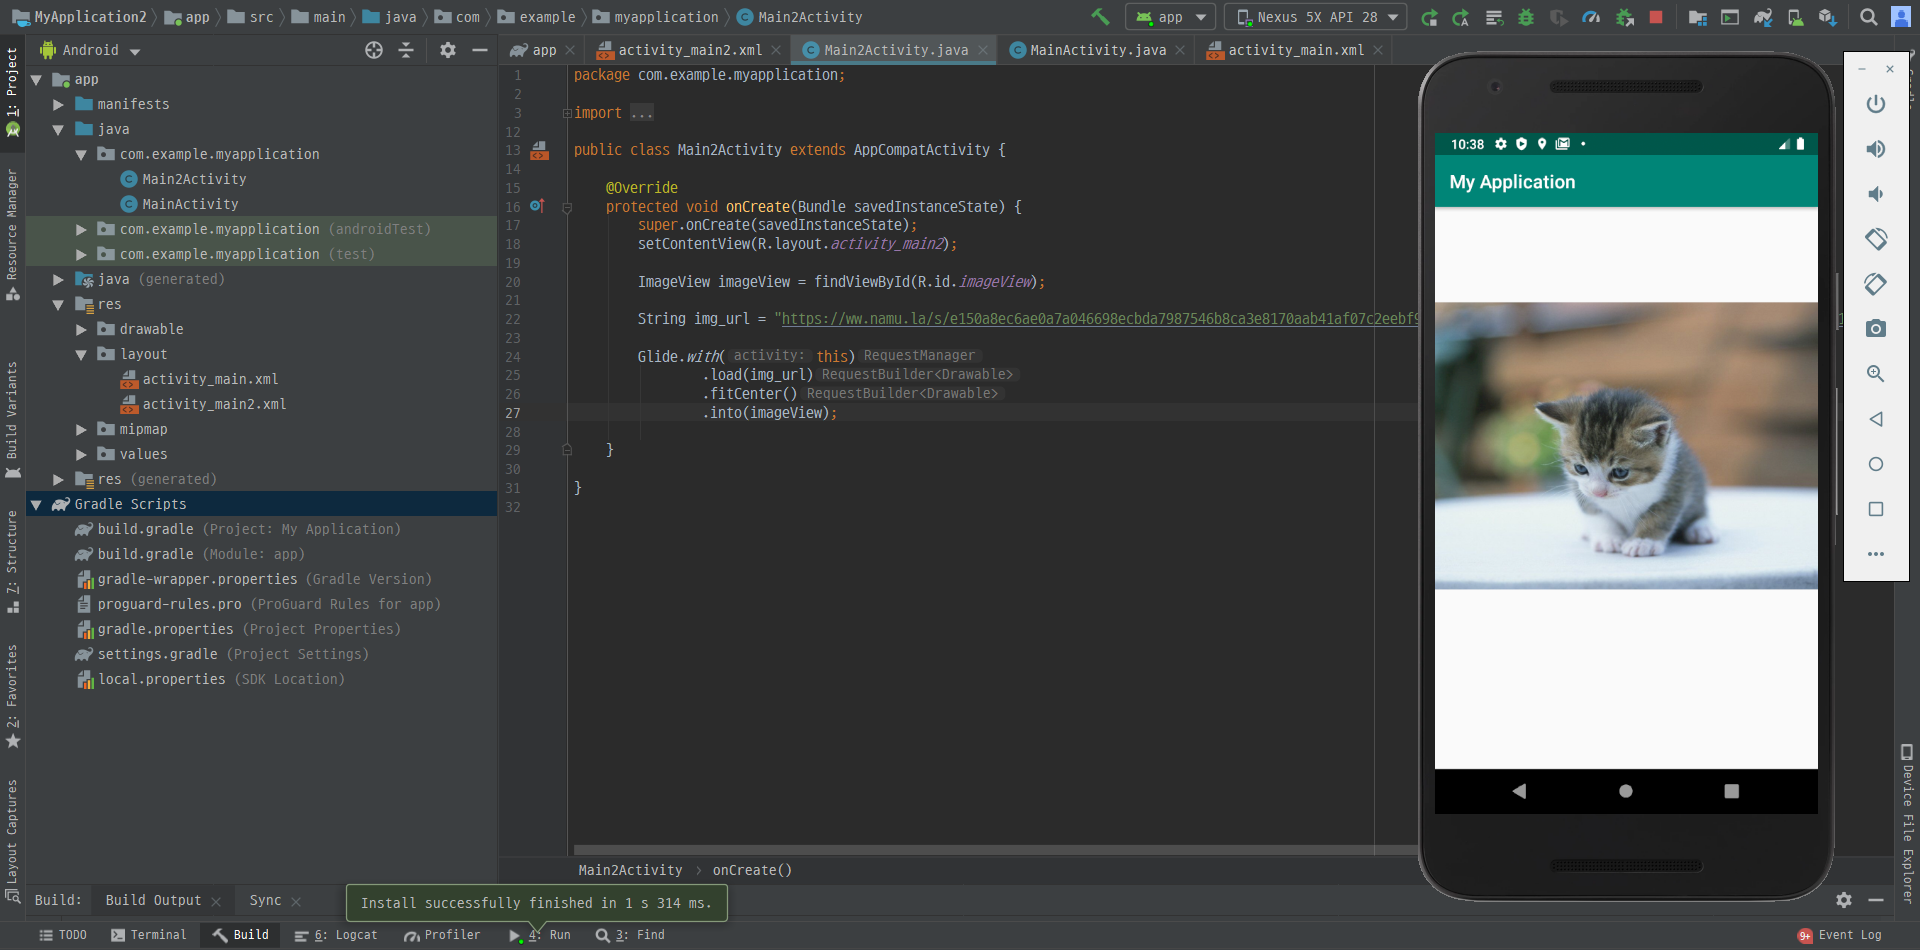Image resolution: width=1920 pixels, height=950 pixels.
Task: Collapse the layout folder
Action: point(82,354)
